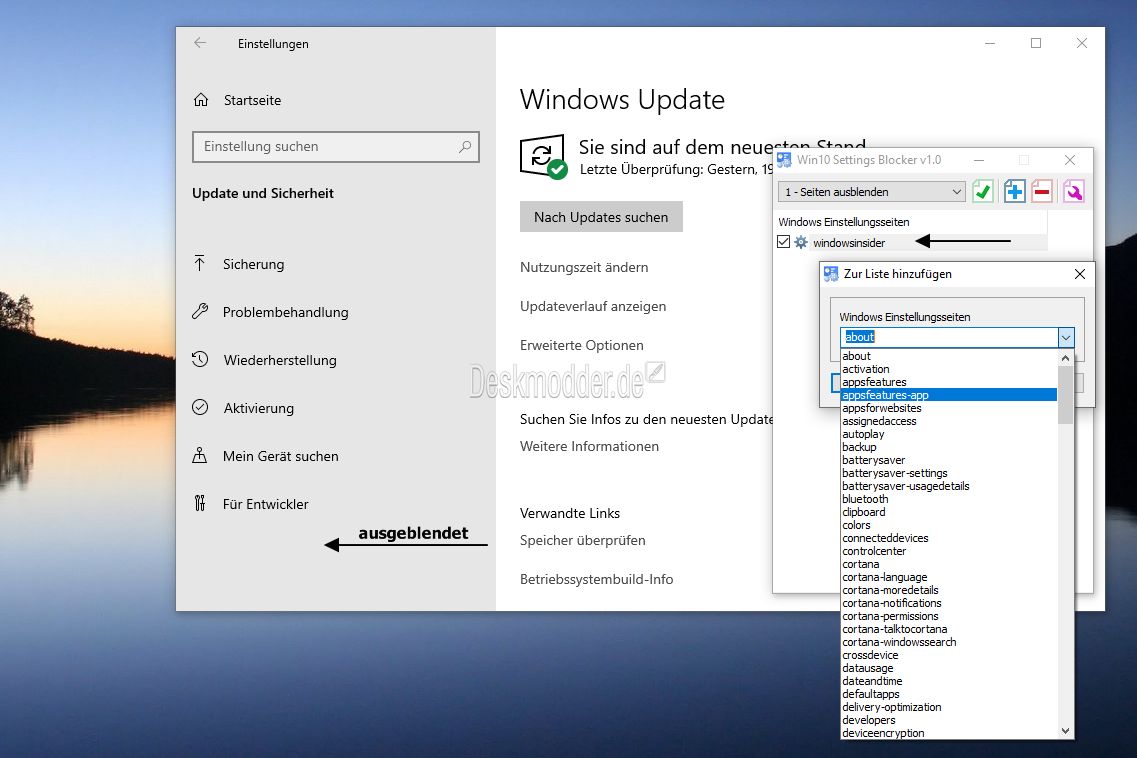Select 'controlcenter' entry

(948, 551)
